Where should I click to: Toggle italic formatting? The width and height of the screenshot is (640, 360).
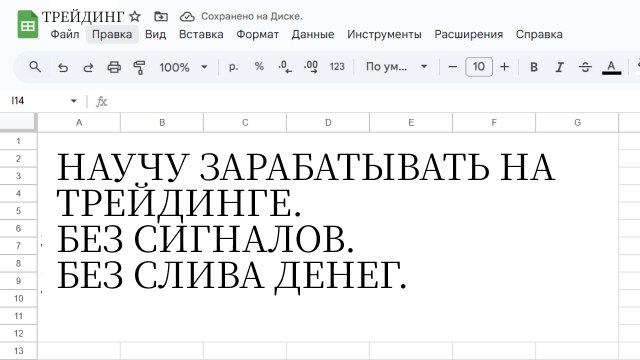click(559, 67)
